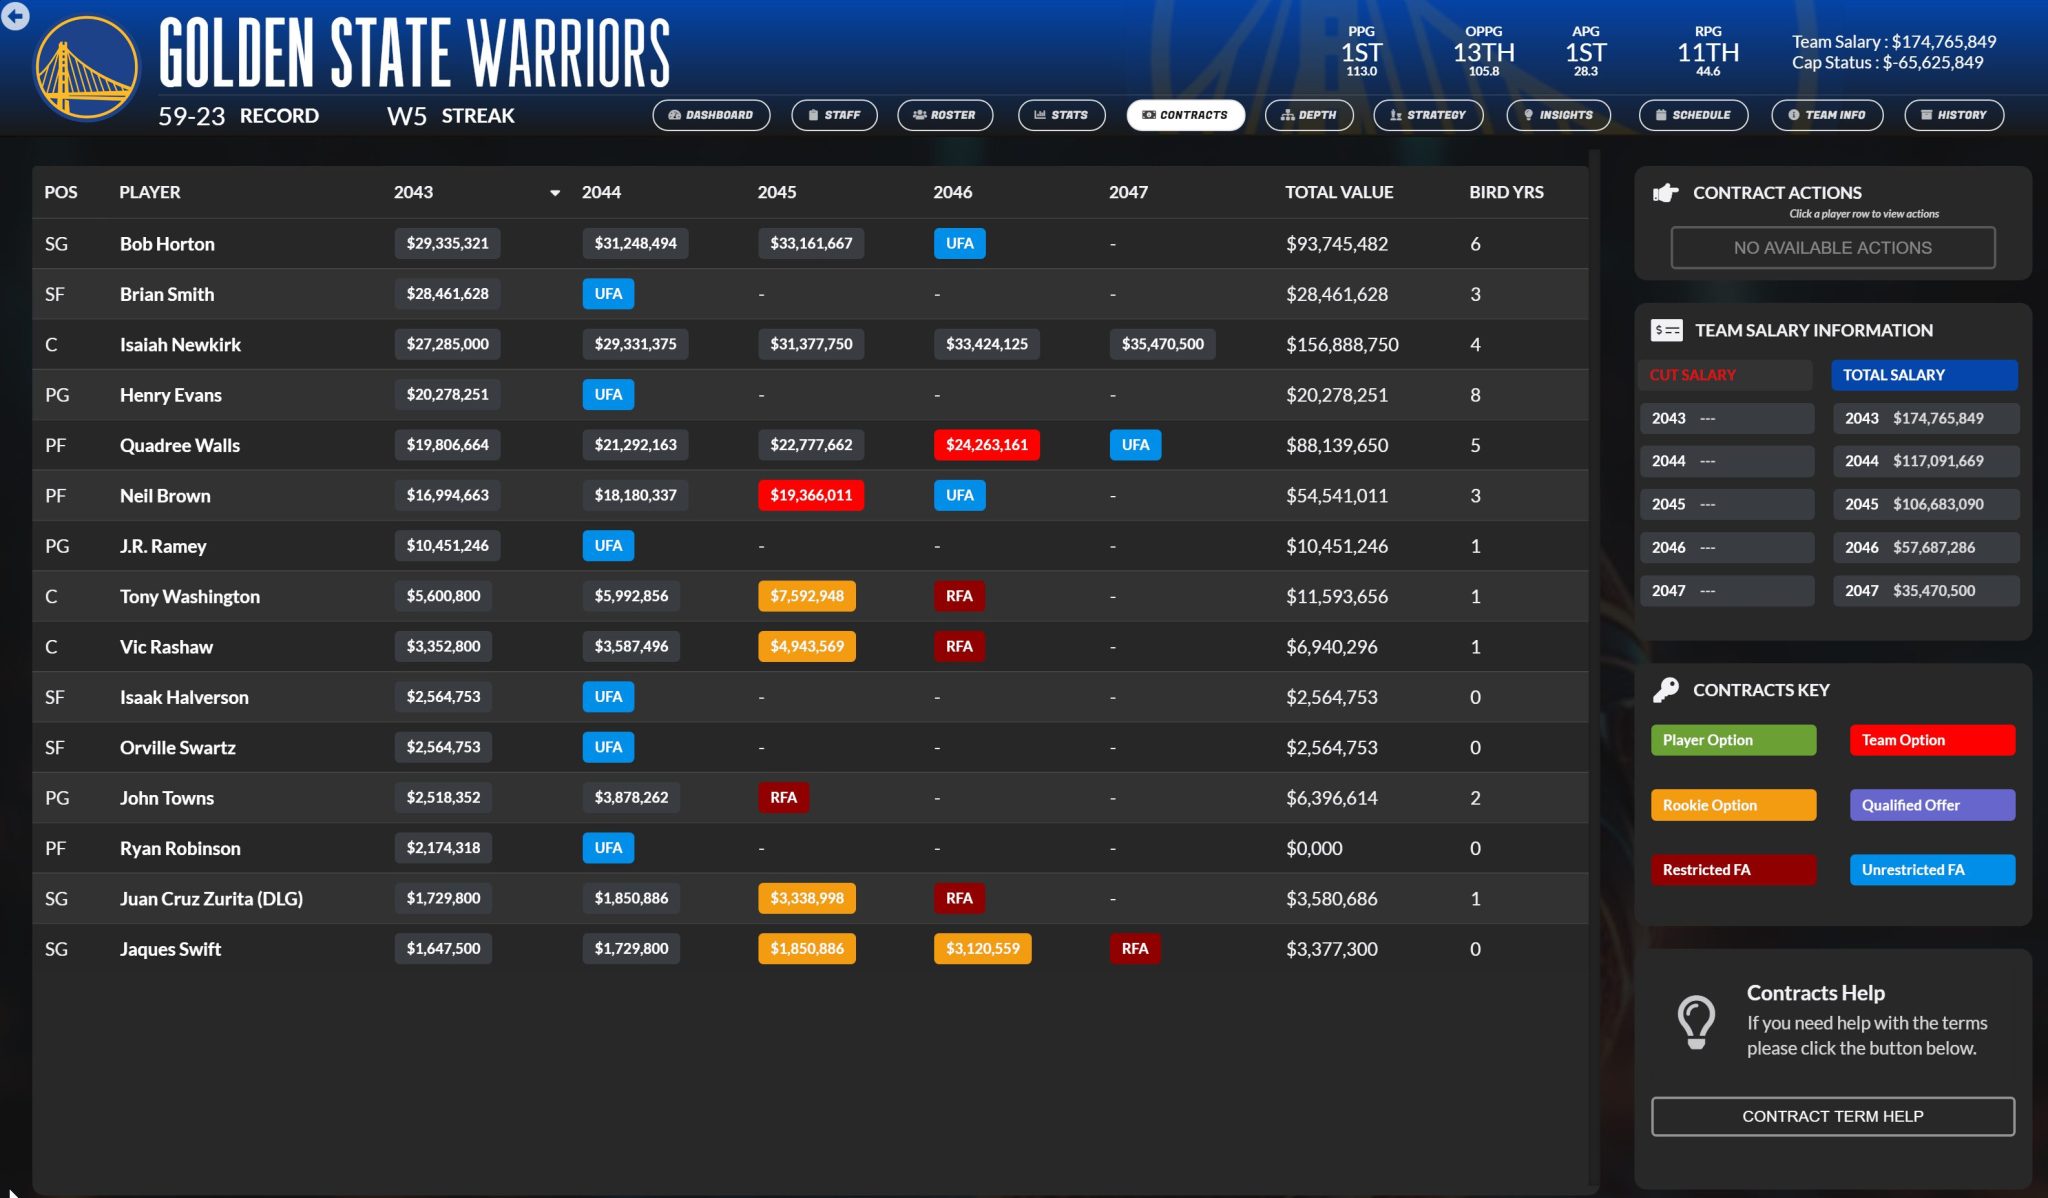Image resolution: width=2048 pixels, height=1198 pixels.
Task: Sort by the 2043 column arrow
Action: click(555, 193)
